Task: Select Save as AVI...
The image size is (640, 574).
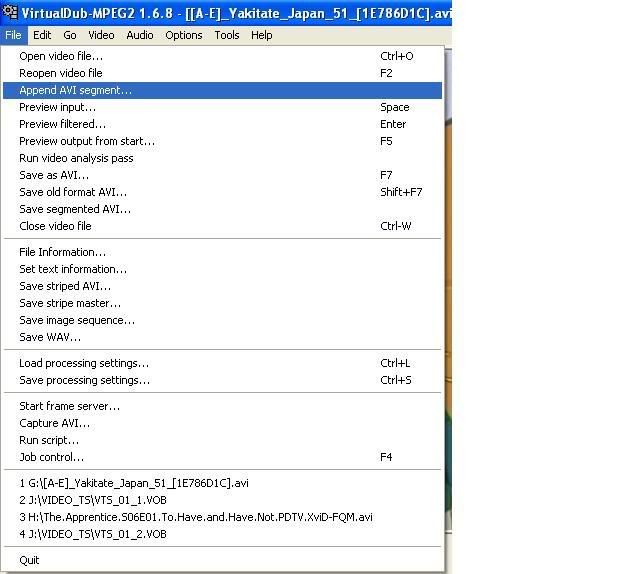Action: point(222,175)
